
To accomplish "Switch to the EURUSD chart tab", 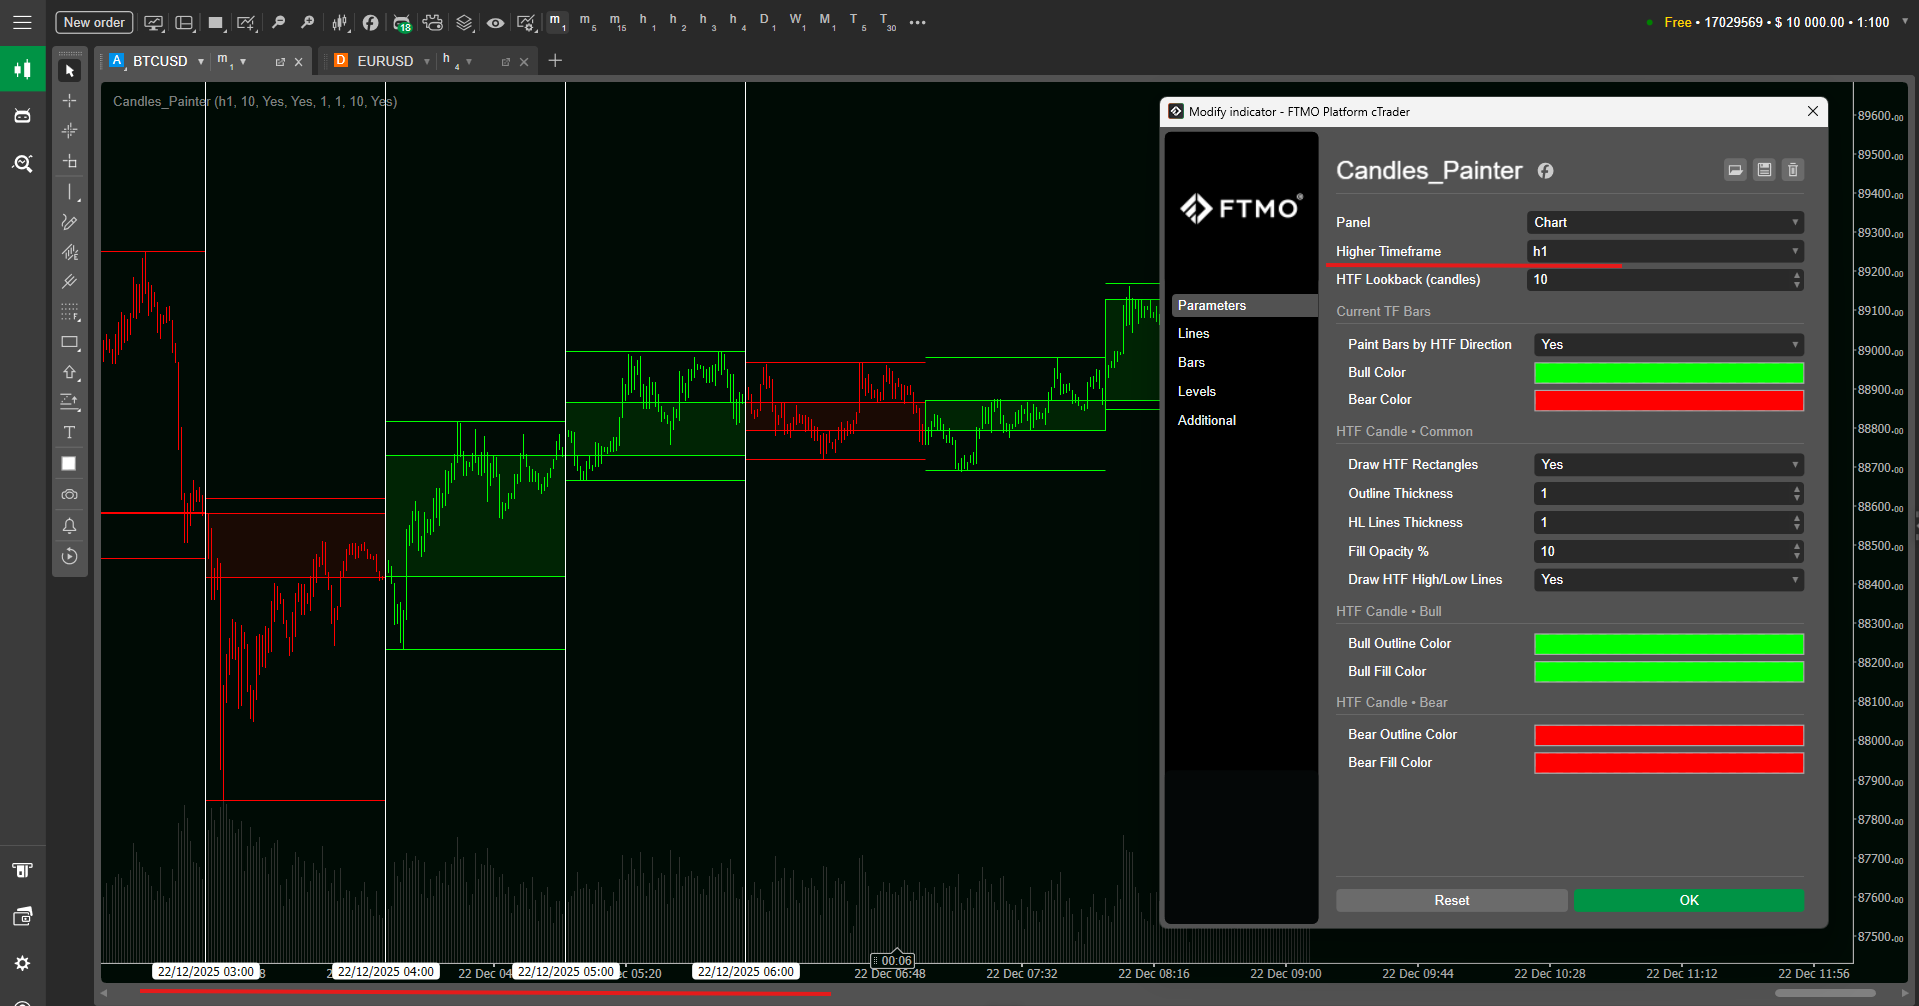I will point(384,62).
